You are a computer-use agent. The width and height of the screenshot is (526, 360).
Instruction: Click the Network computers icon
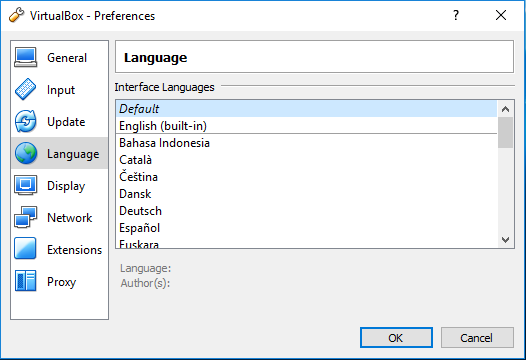click(25, 217)
